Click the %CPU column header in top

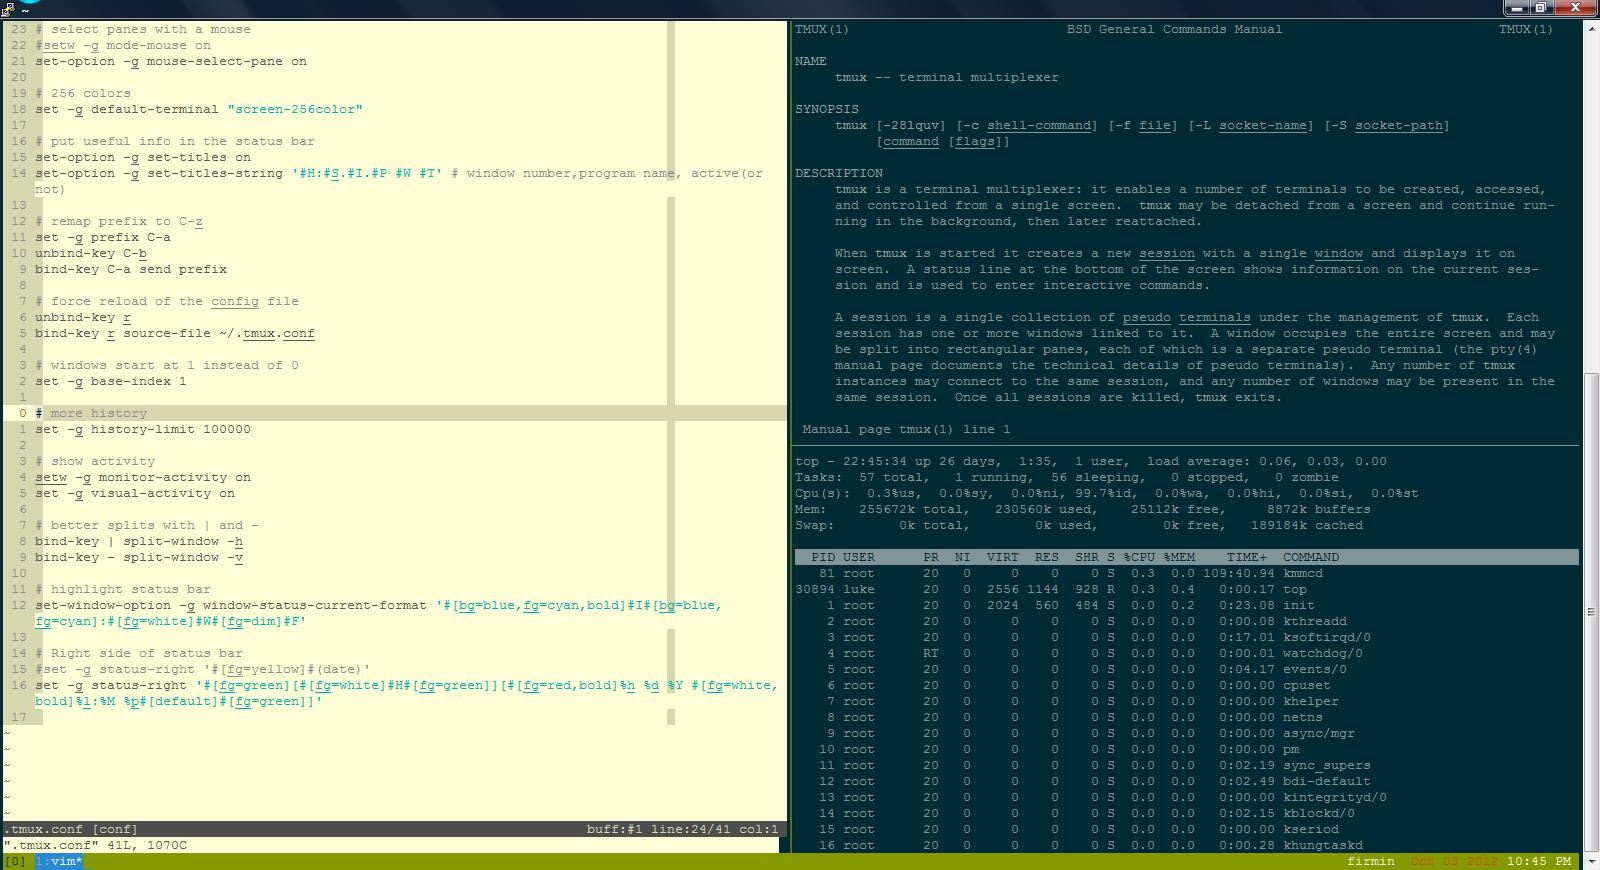point(1138,557)
